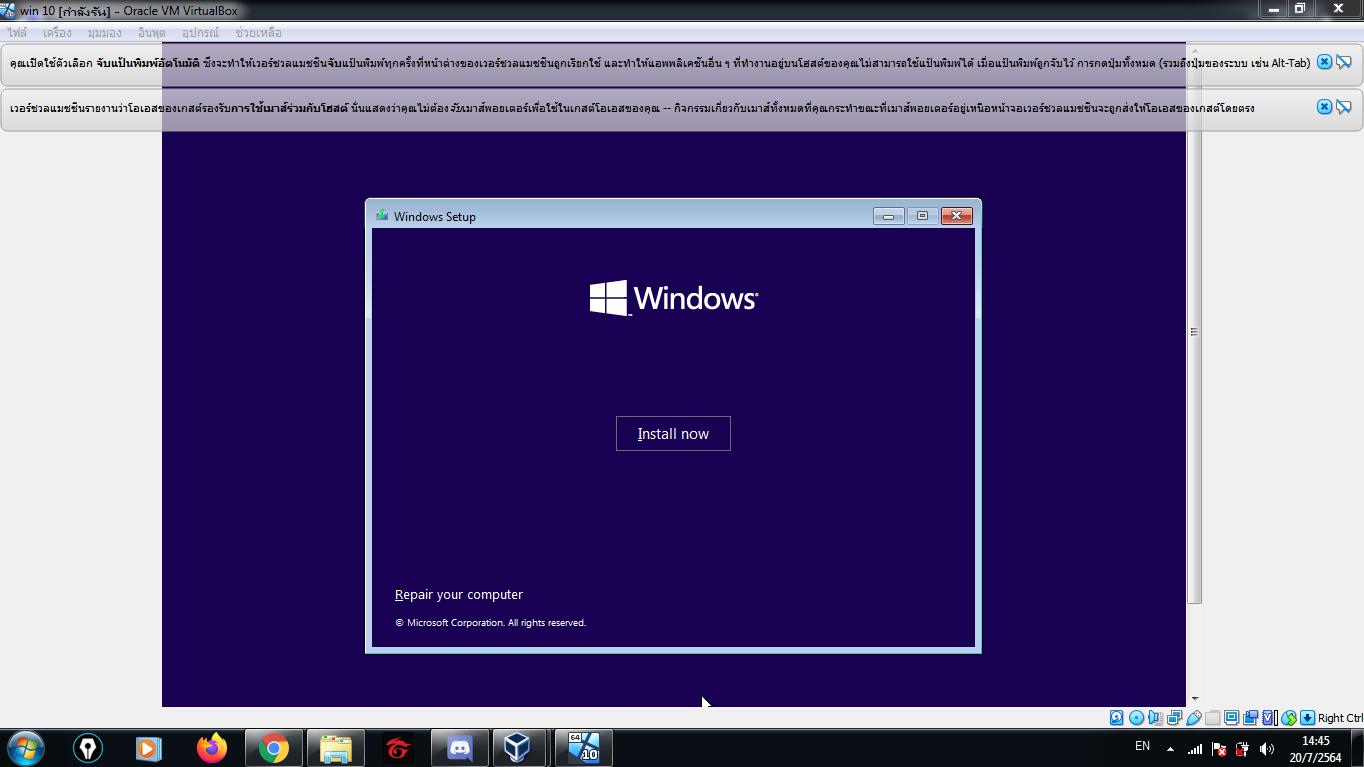1364x767 pixels.
Task: Minimize the Windows Setup dialog
Action: point(888,216)
